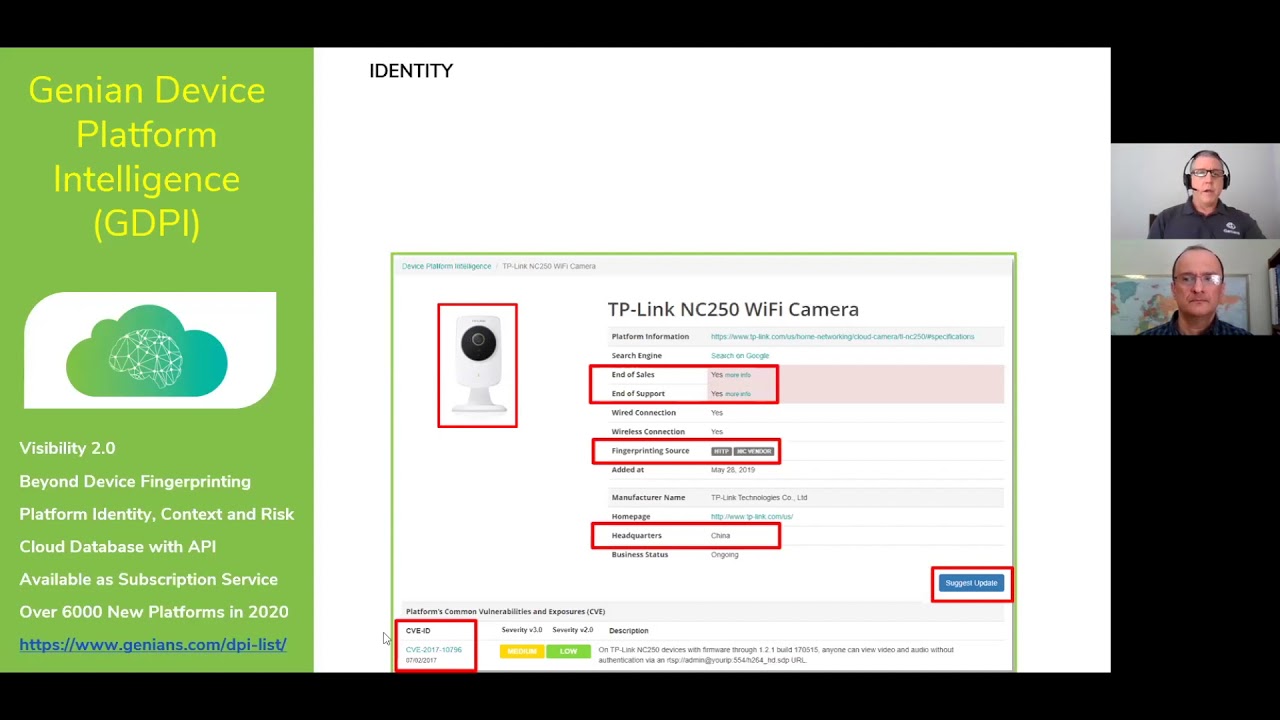Click 'TP-Link NC250 WiFi Camera' breadcrumb text

pyautogui.click(x=549, y=266)
